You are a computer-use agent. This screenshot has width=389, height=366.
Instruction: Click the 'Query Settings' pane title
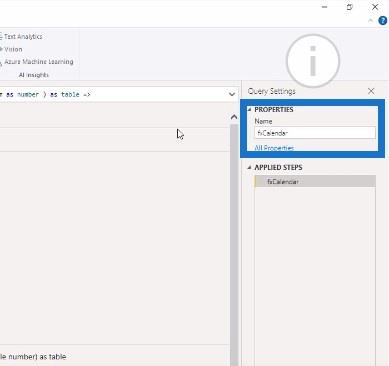[x=272, y=91]
